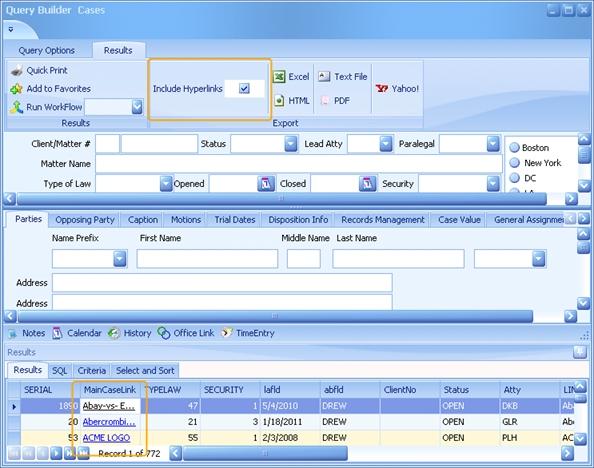Open the Abay-vs- E... case link
Screen dimensions: 594x468
(109, 406)
